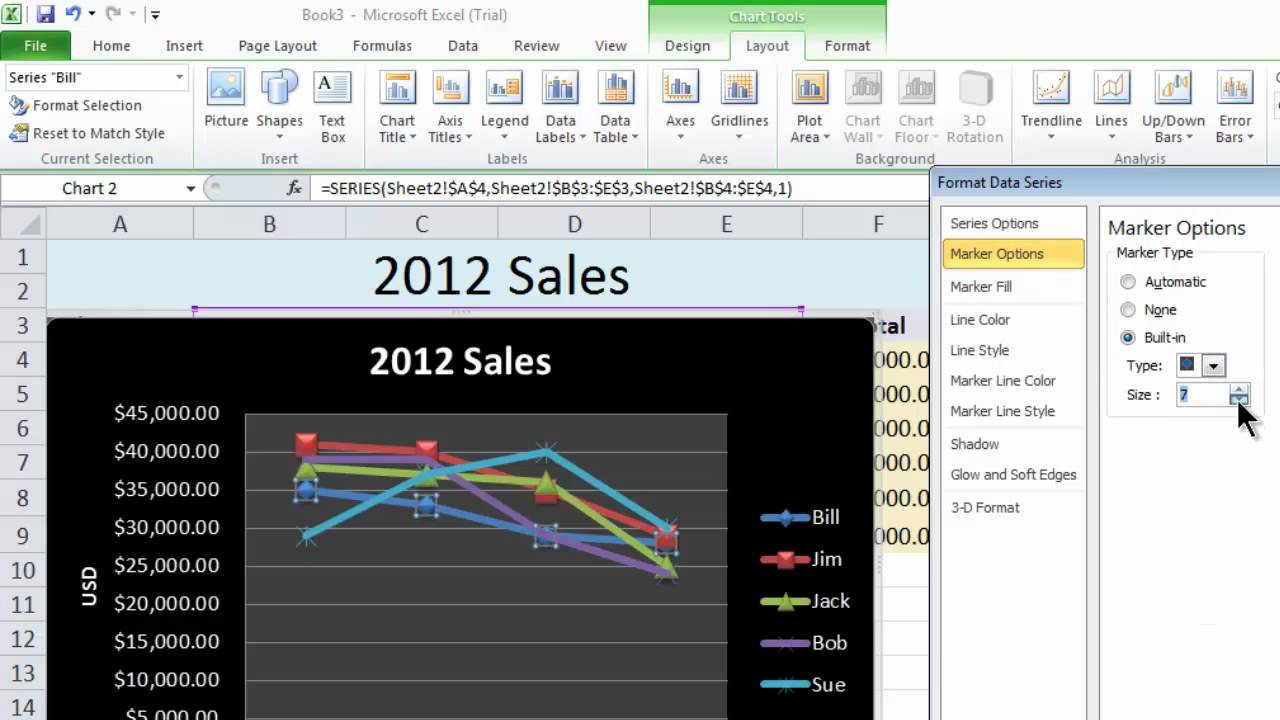
Task: Select Glow and Soft Edges category
Action: [x=1013, y=475]
